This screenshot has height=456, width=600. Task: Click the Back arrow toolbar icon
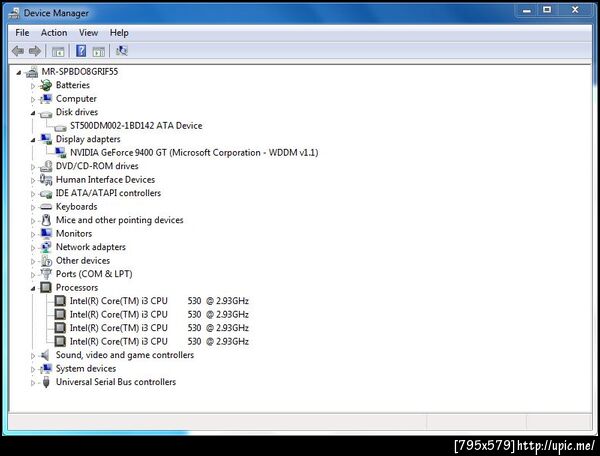coord(18,50)
